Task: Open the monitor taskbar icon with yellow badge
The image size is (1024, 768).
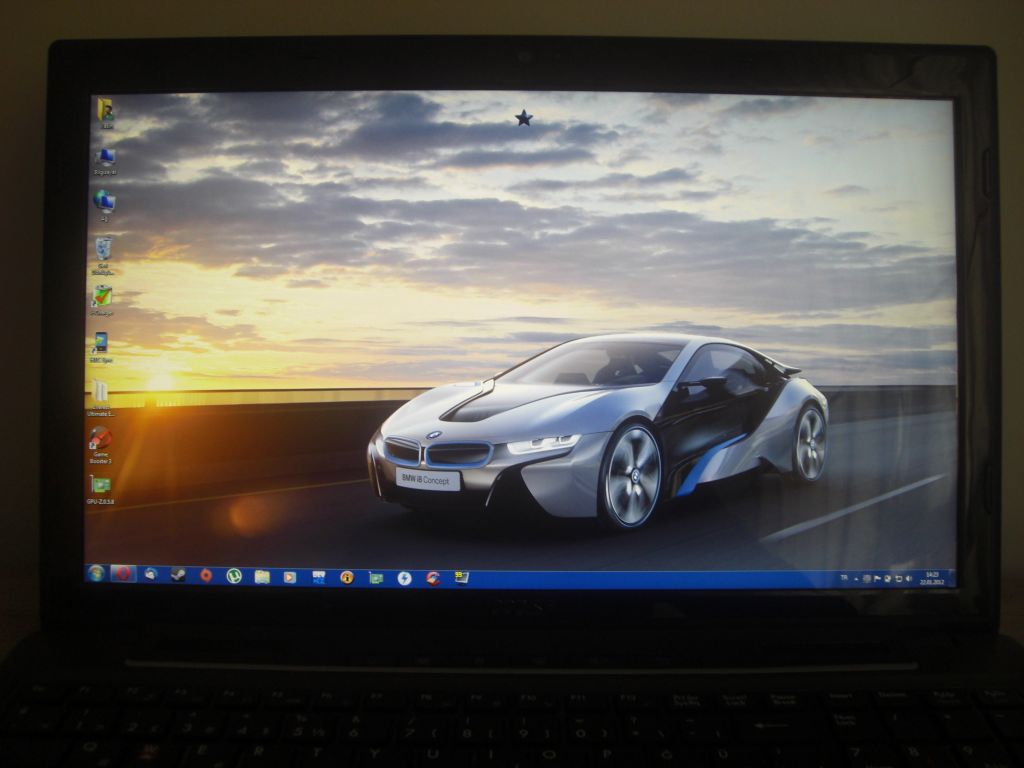Action: tap(461, 578)
